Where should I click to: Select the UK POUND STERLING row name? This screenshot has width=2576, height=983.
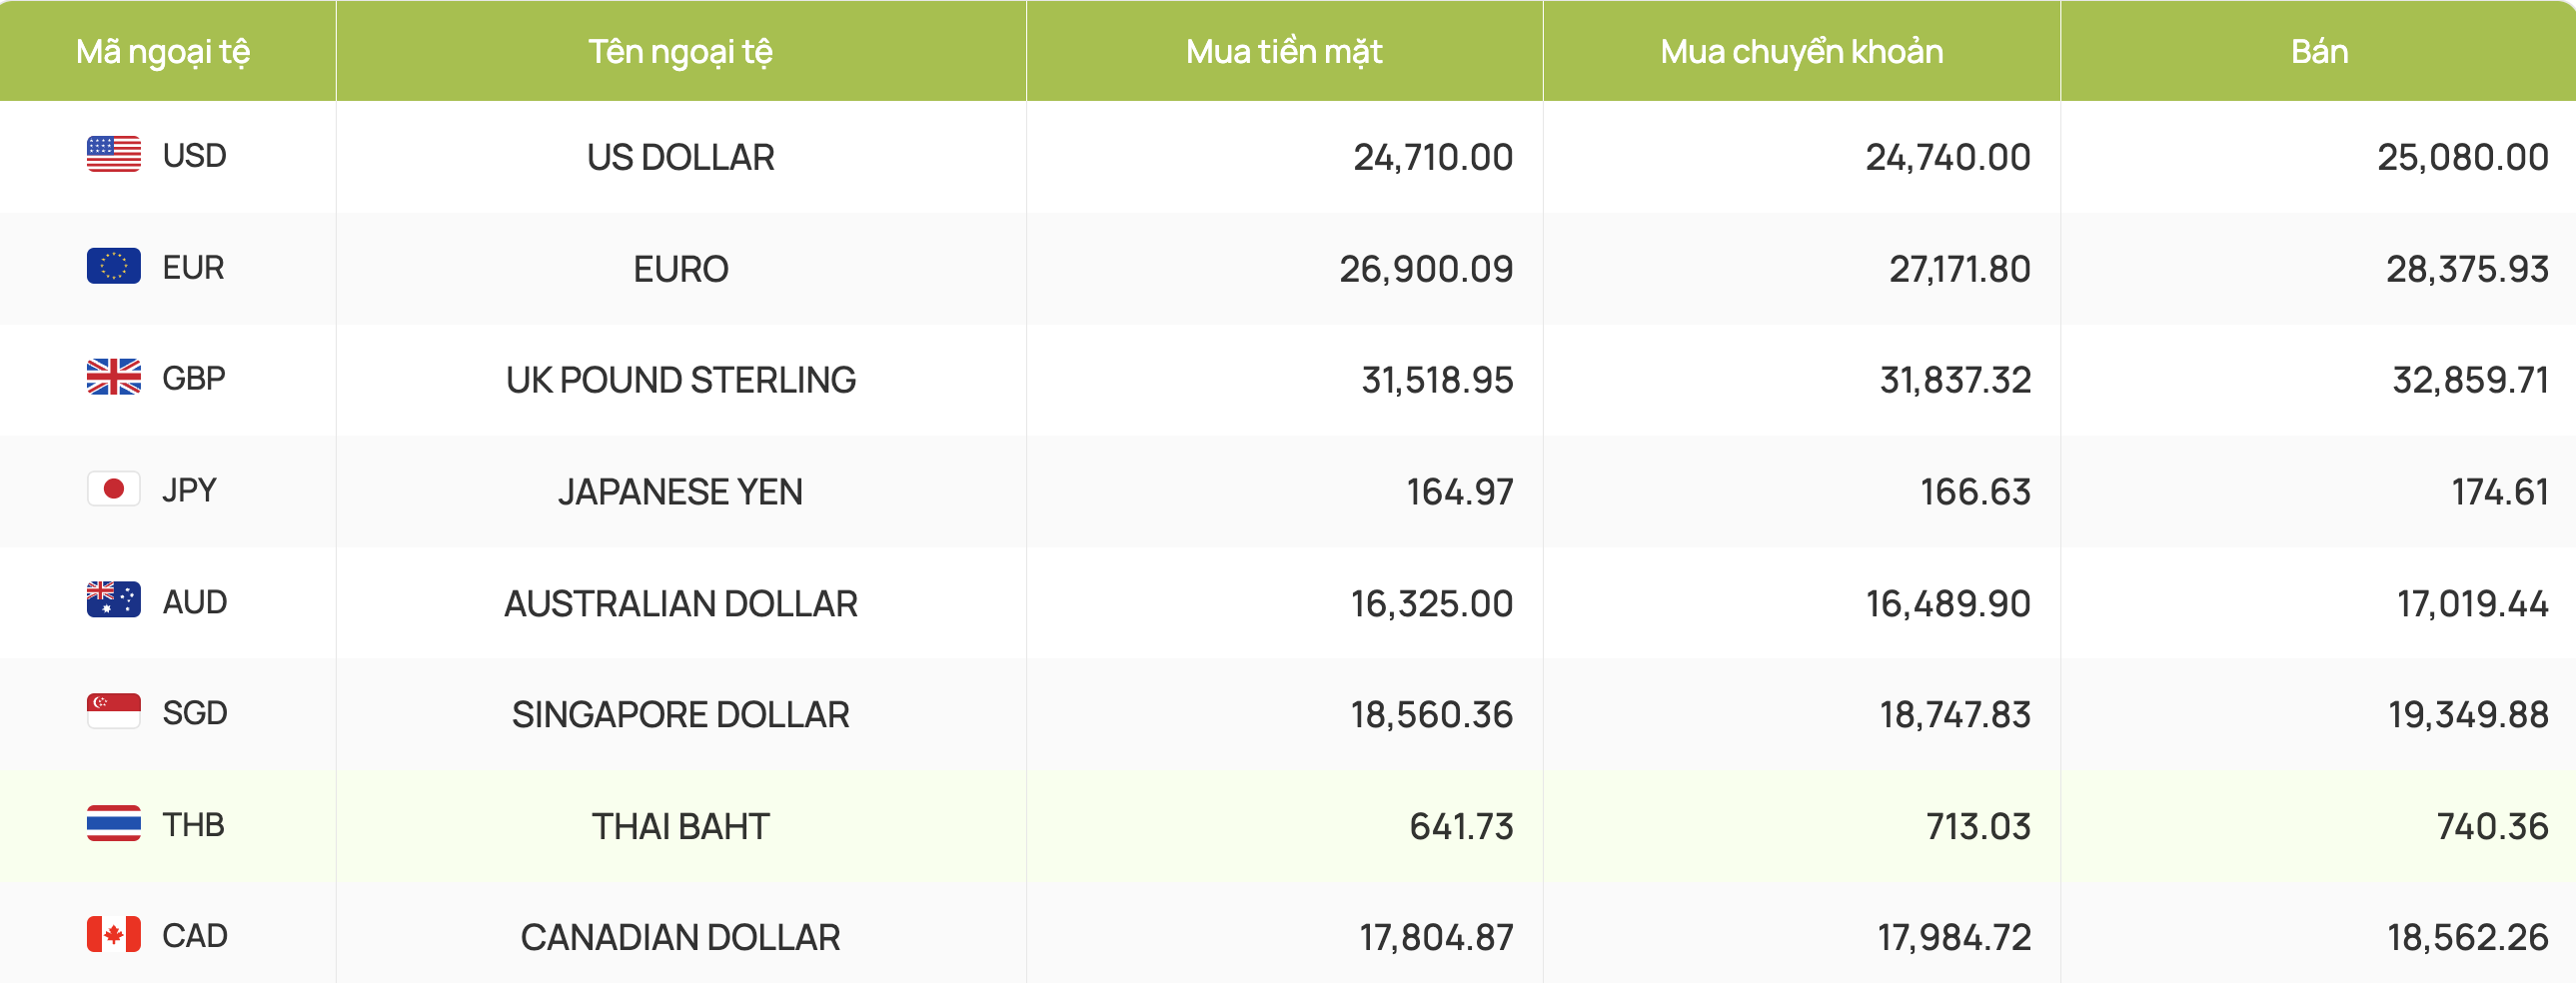(680, 380)
